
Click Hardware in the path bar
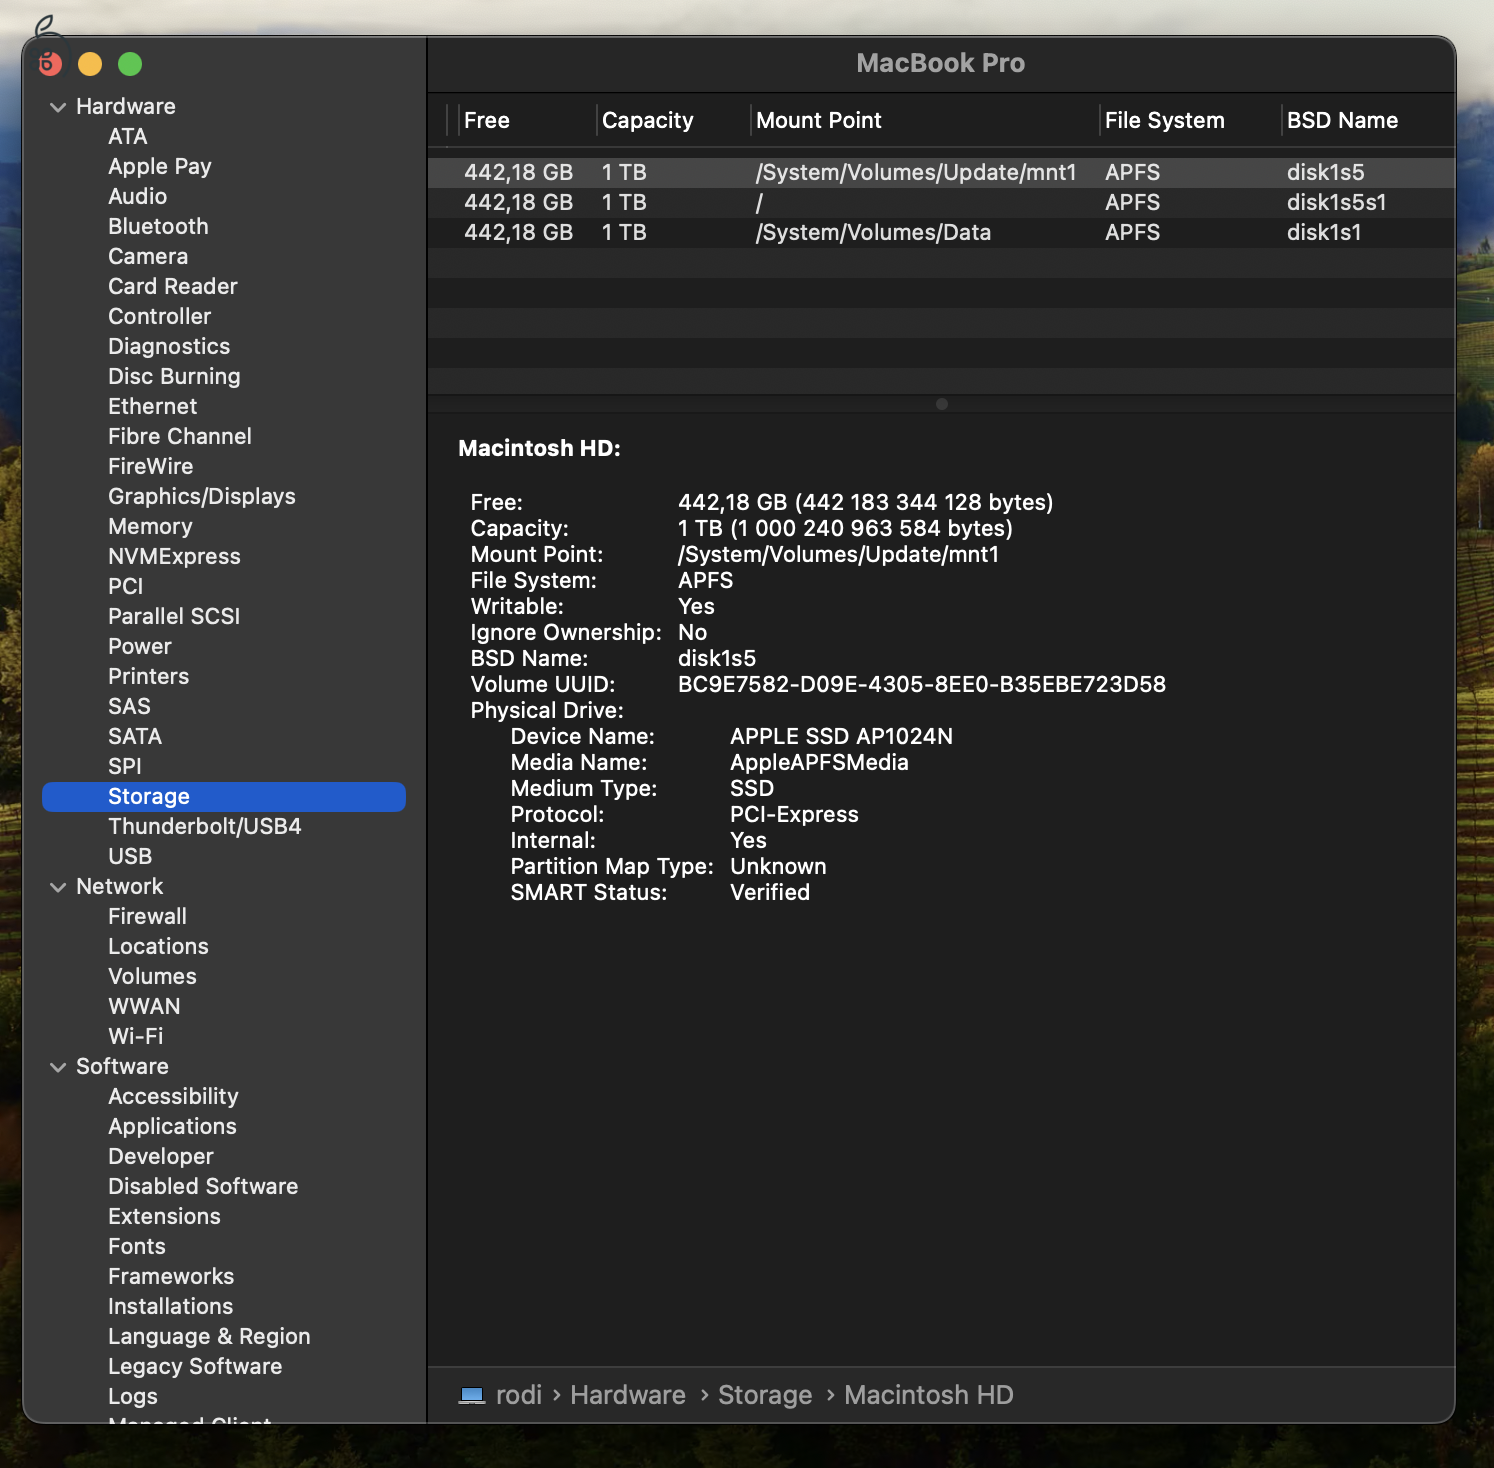[x=628, y=1395]
